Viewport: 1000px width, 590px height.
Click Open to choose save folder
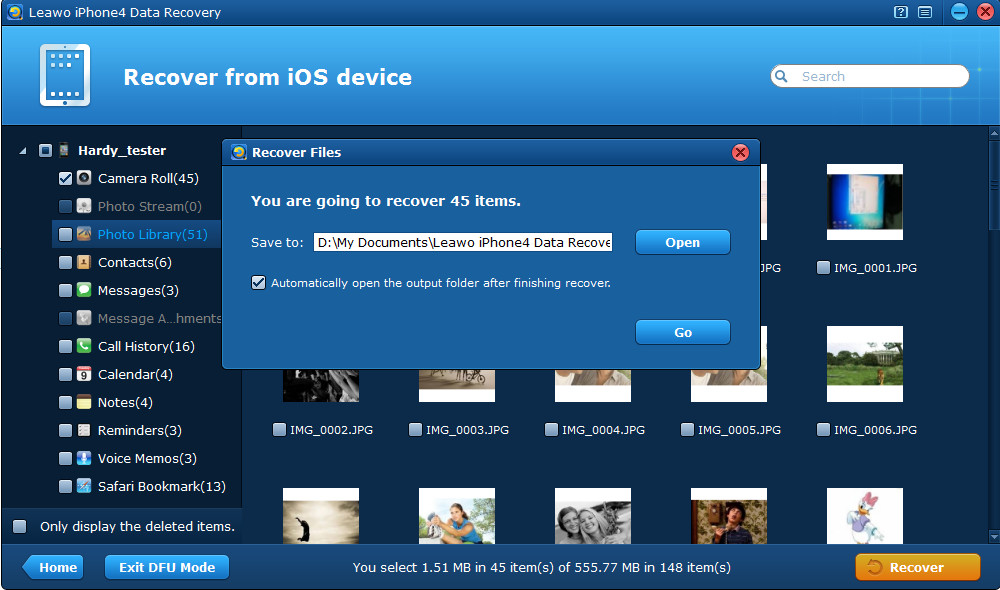click(682, 242)
